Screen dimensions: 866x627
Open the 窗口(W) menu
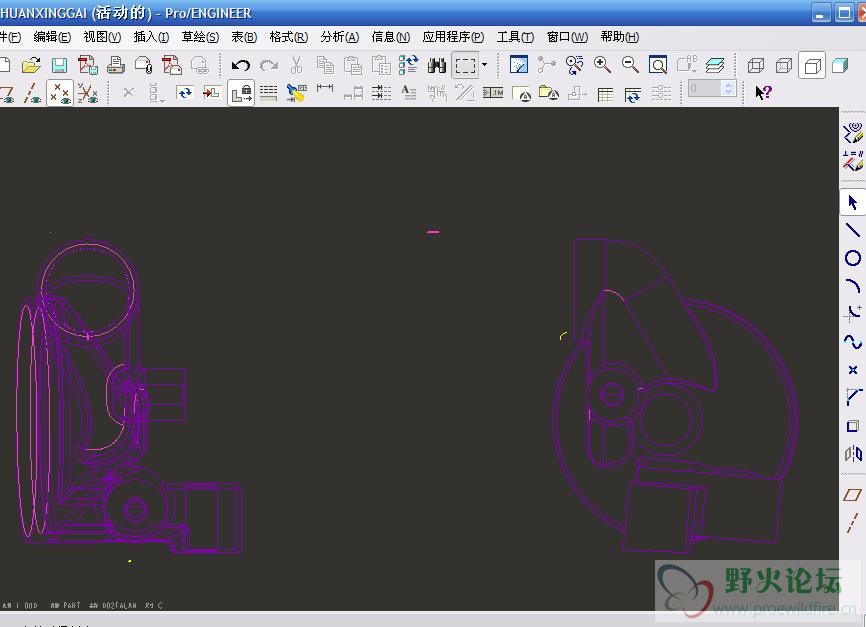[567, 37]
